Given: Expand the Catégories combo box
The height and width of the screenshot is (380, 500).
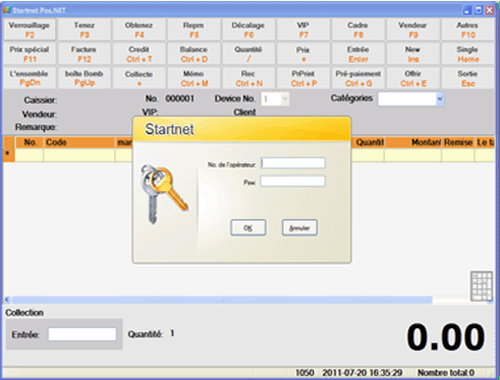Looking at the screenshot, I should pos(411,99).
